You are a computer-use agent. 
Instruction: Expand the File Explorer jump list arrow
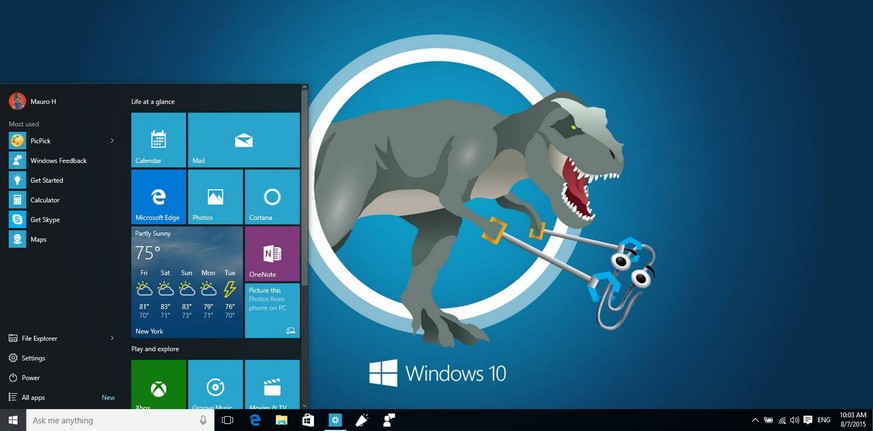click(x=112, y=338)
